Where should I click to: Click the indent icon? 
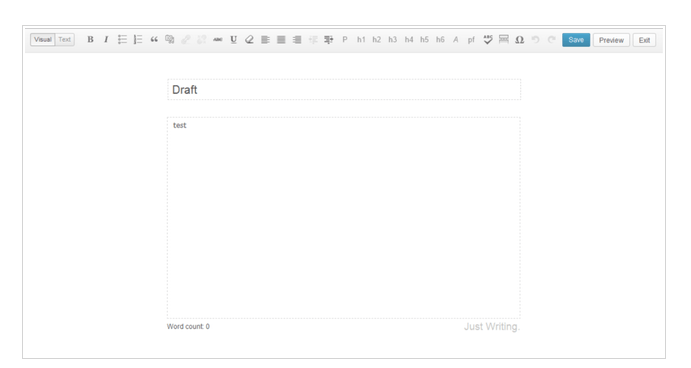pyautogui.click(x=329, y=40)
